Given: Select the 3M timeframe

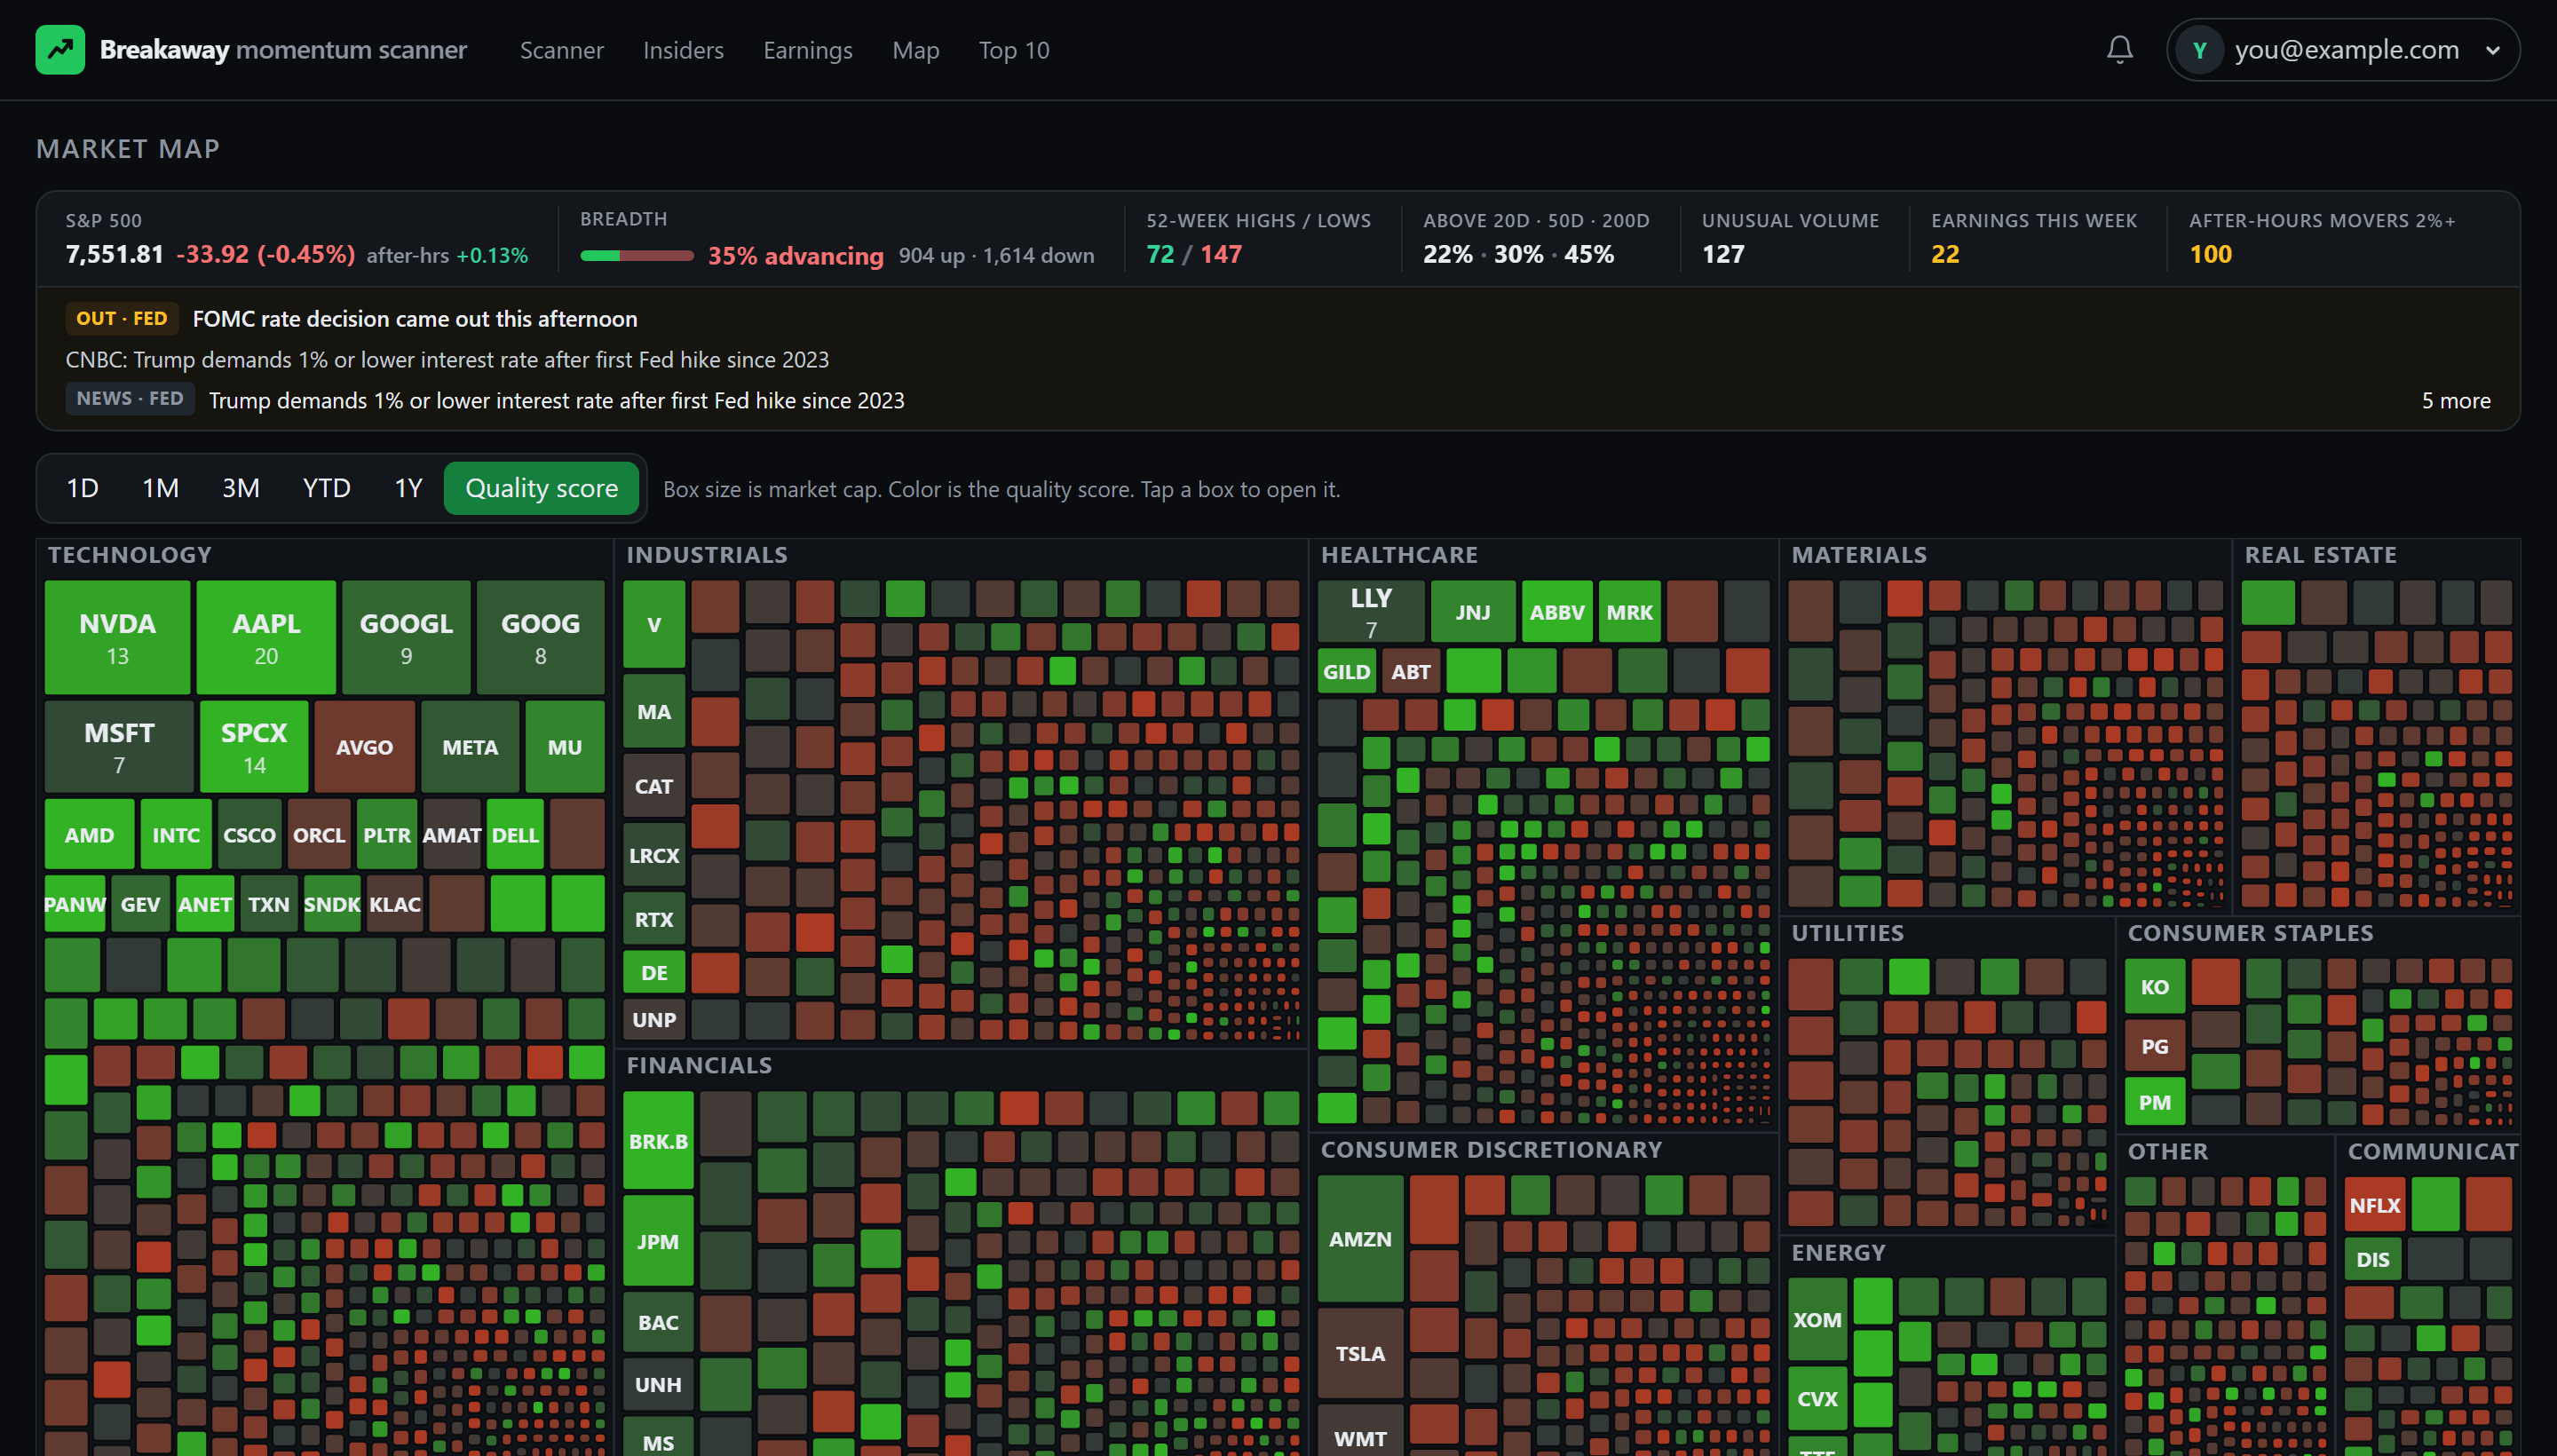Looking at the screenshot, I should 240,488.
